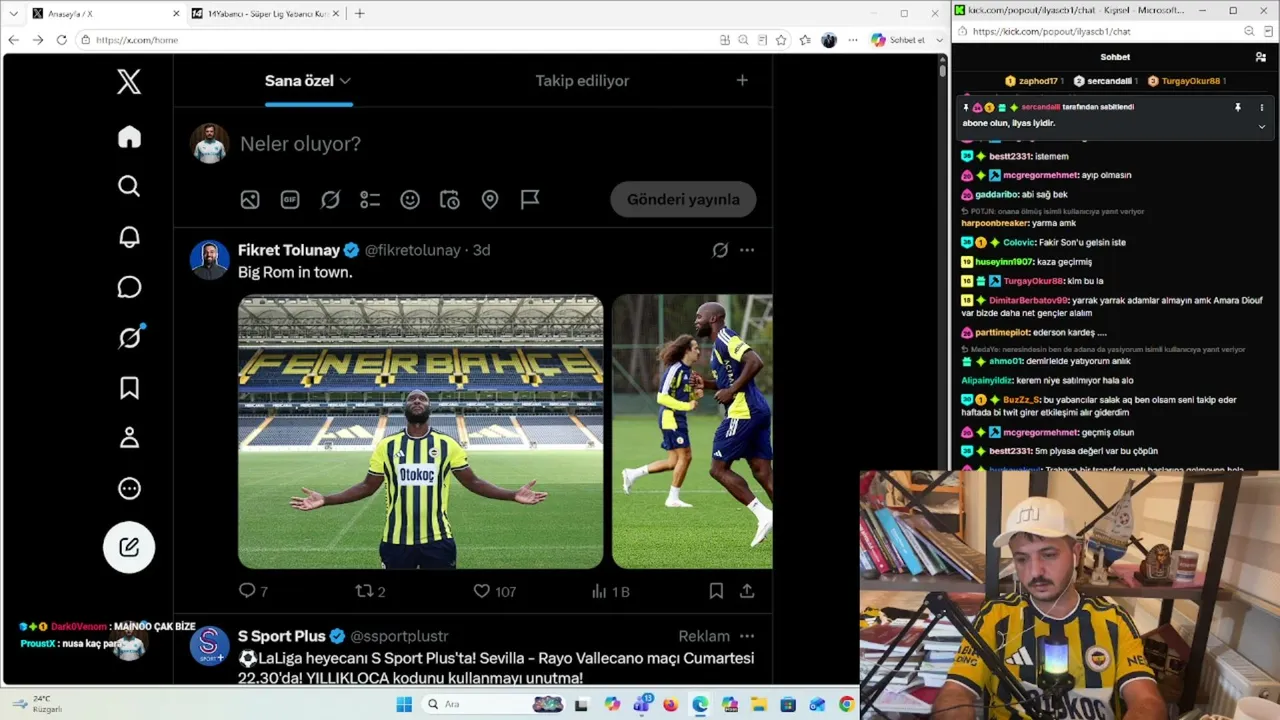Open Messages in the X sidebar
Viewport: 1280px width, 720px height.
click(x=129, y=287)
